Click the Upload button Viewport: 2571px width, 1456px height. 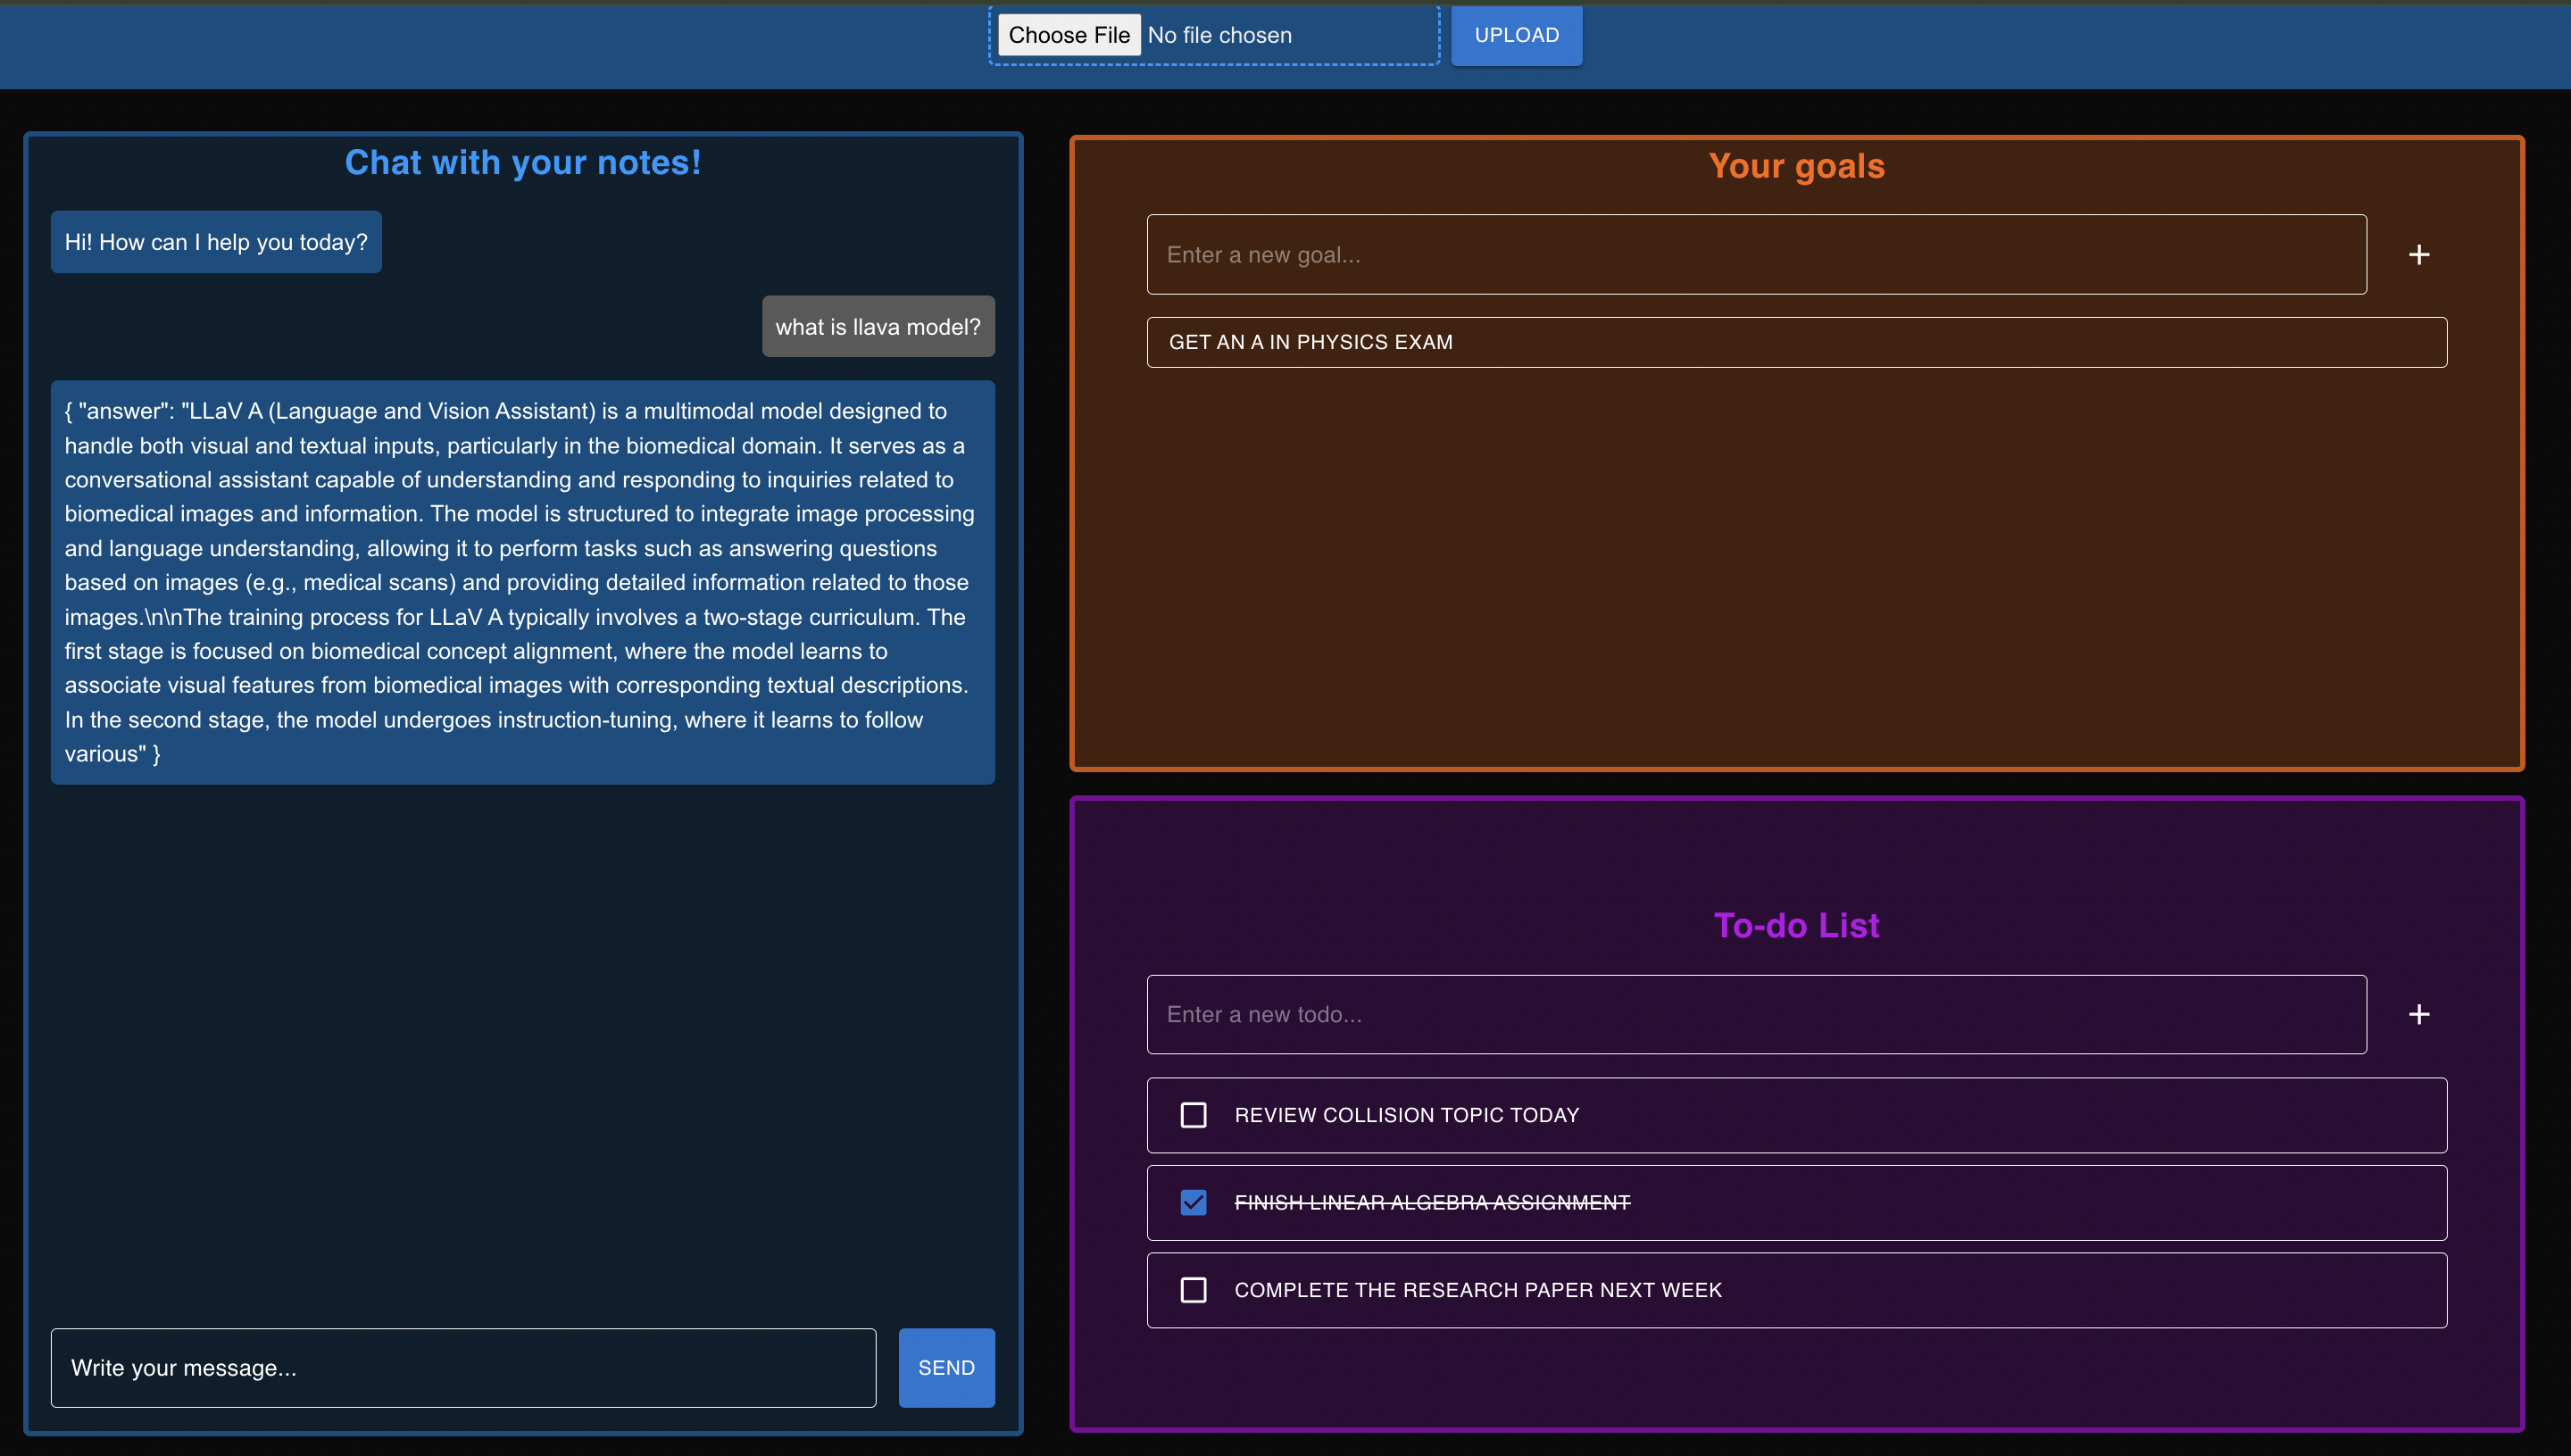[x=1516, y=35]
